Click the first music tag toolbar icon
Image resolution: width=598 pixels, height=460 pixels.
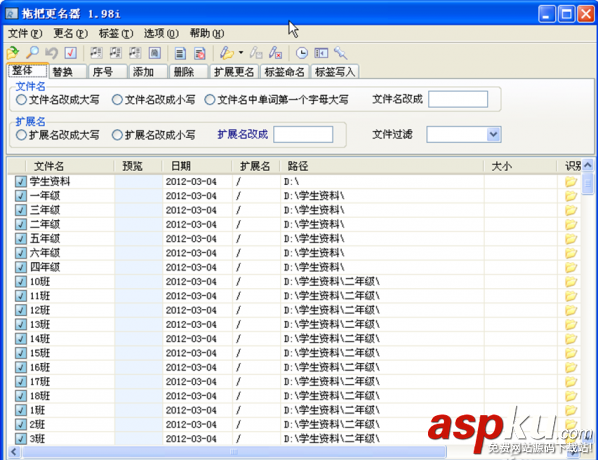[96, 53]
